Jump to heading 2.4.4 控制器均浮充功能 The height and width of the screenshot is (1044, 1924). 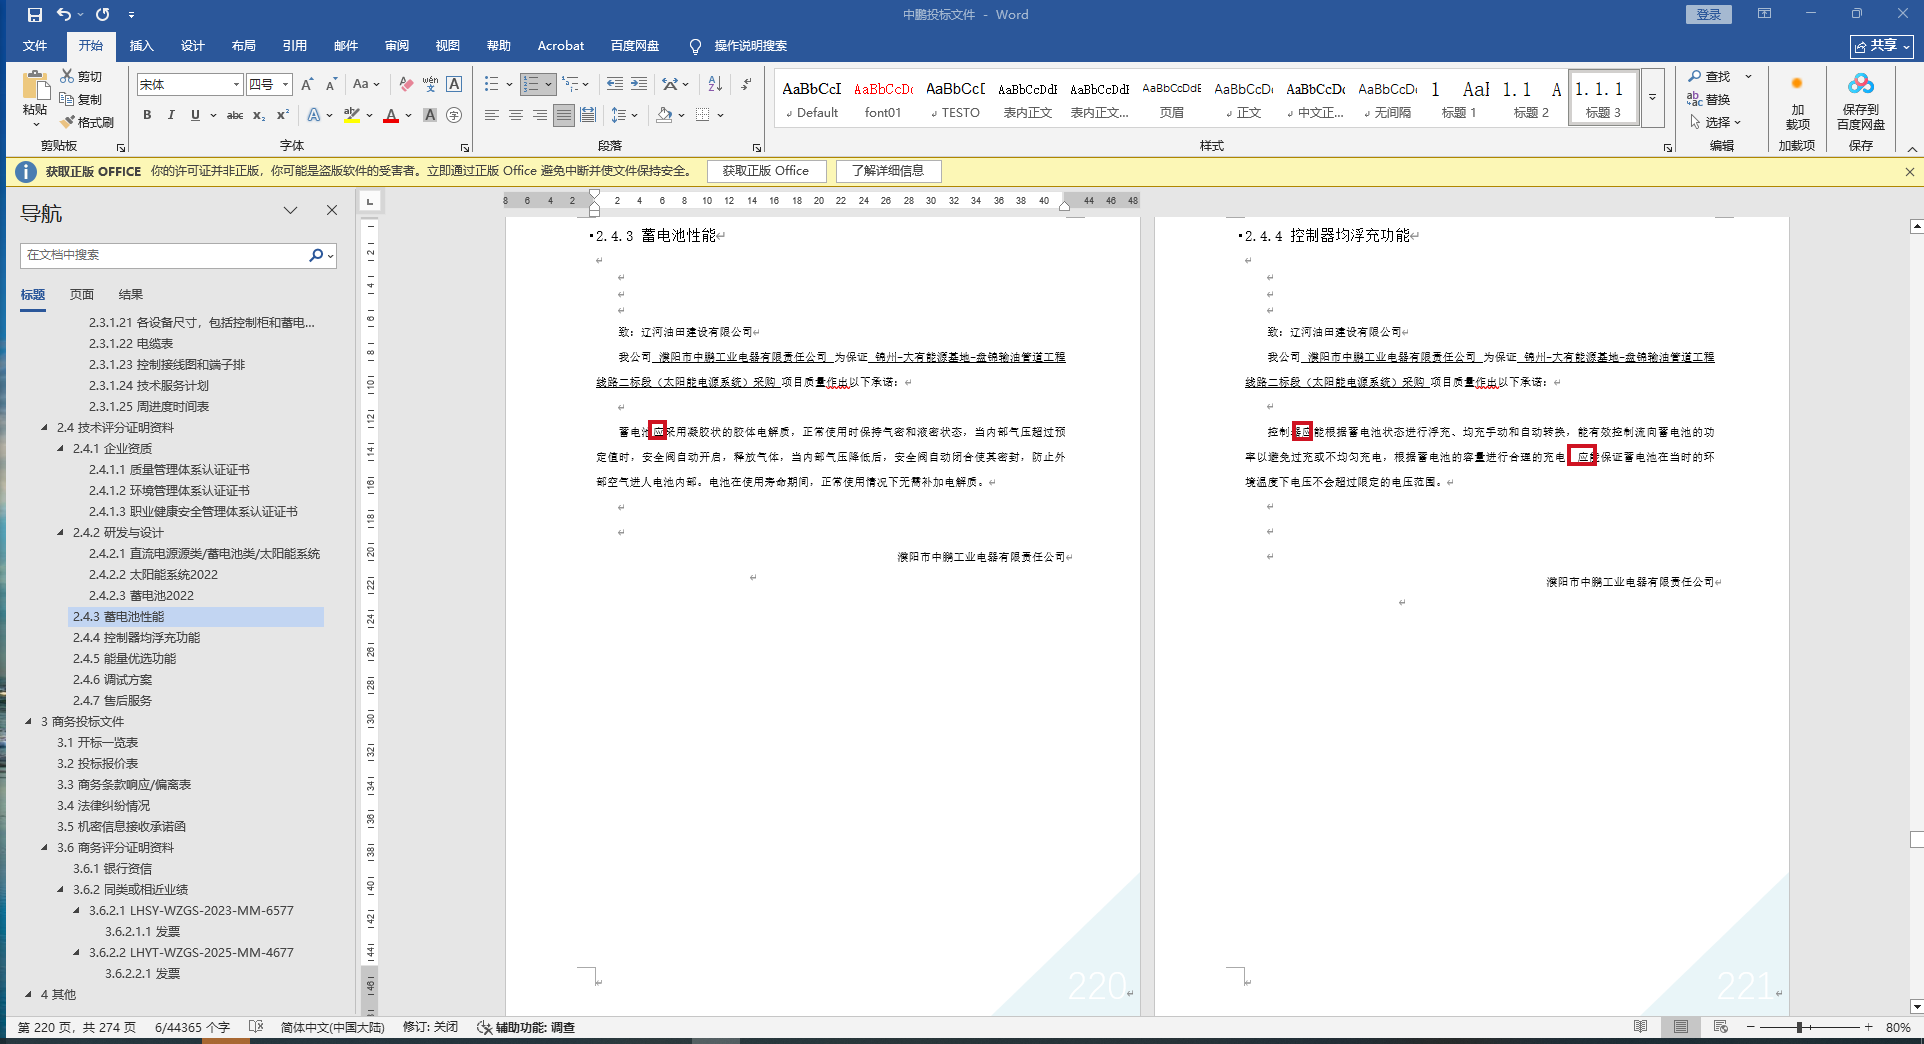(x=136, y=638)
